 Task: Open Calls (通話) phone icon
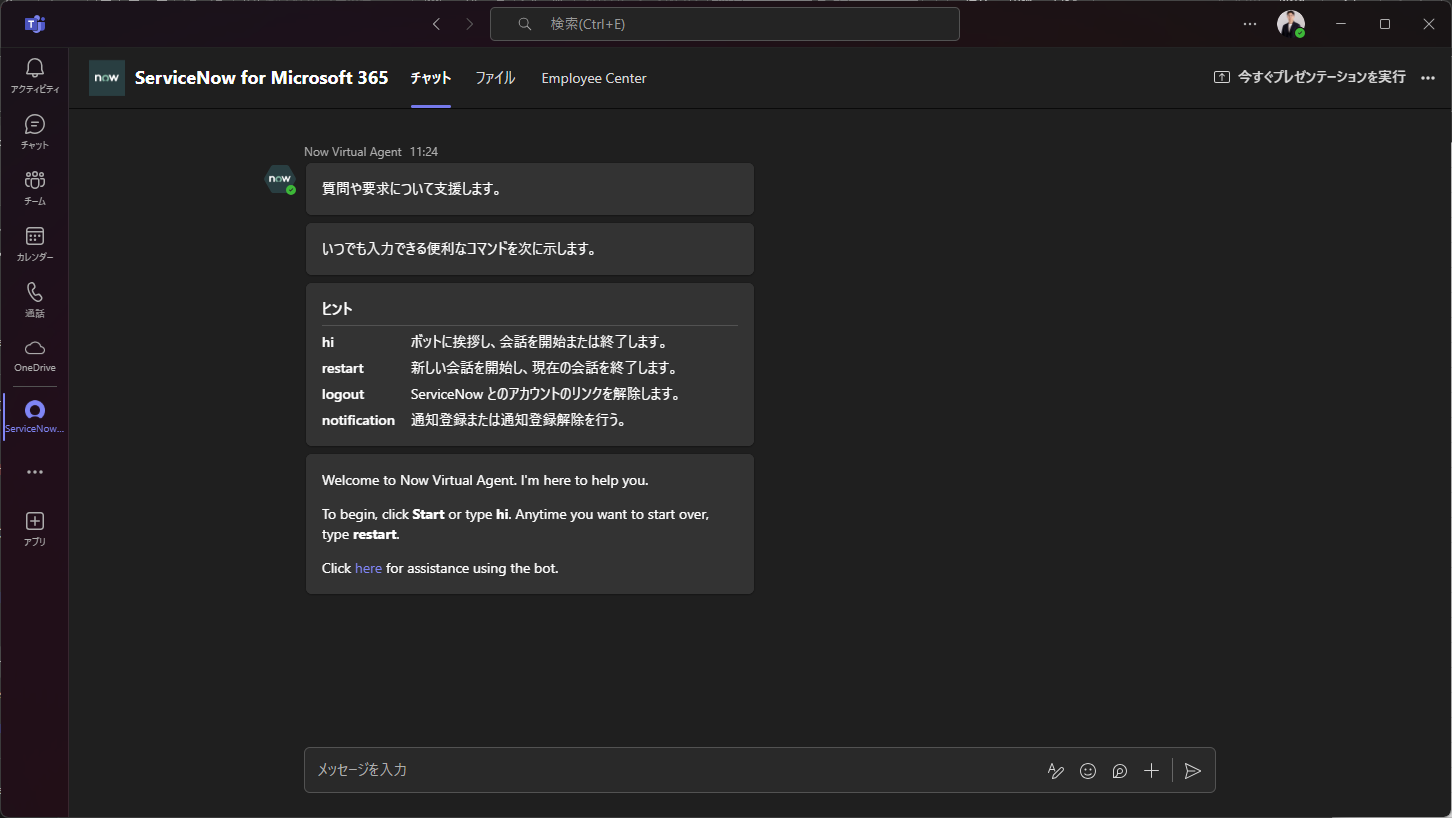coord(35,300)
